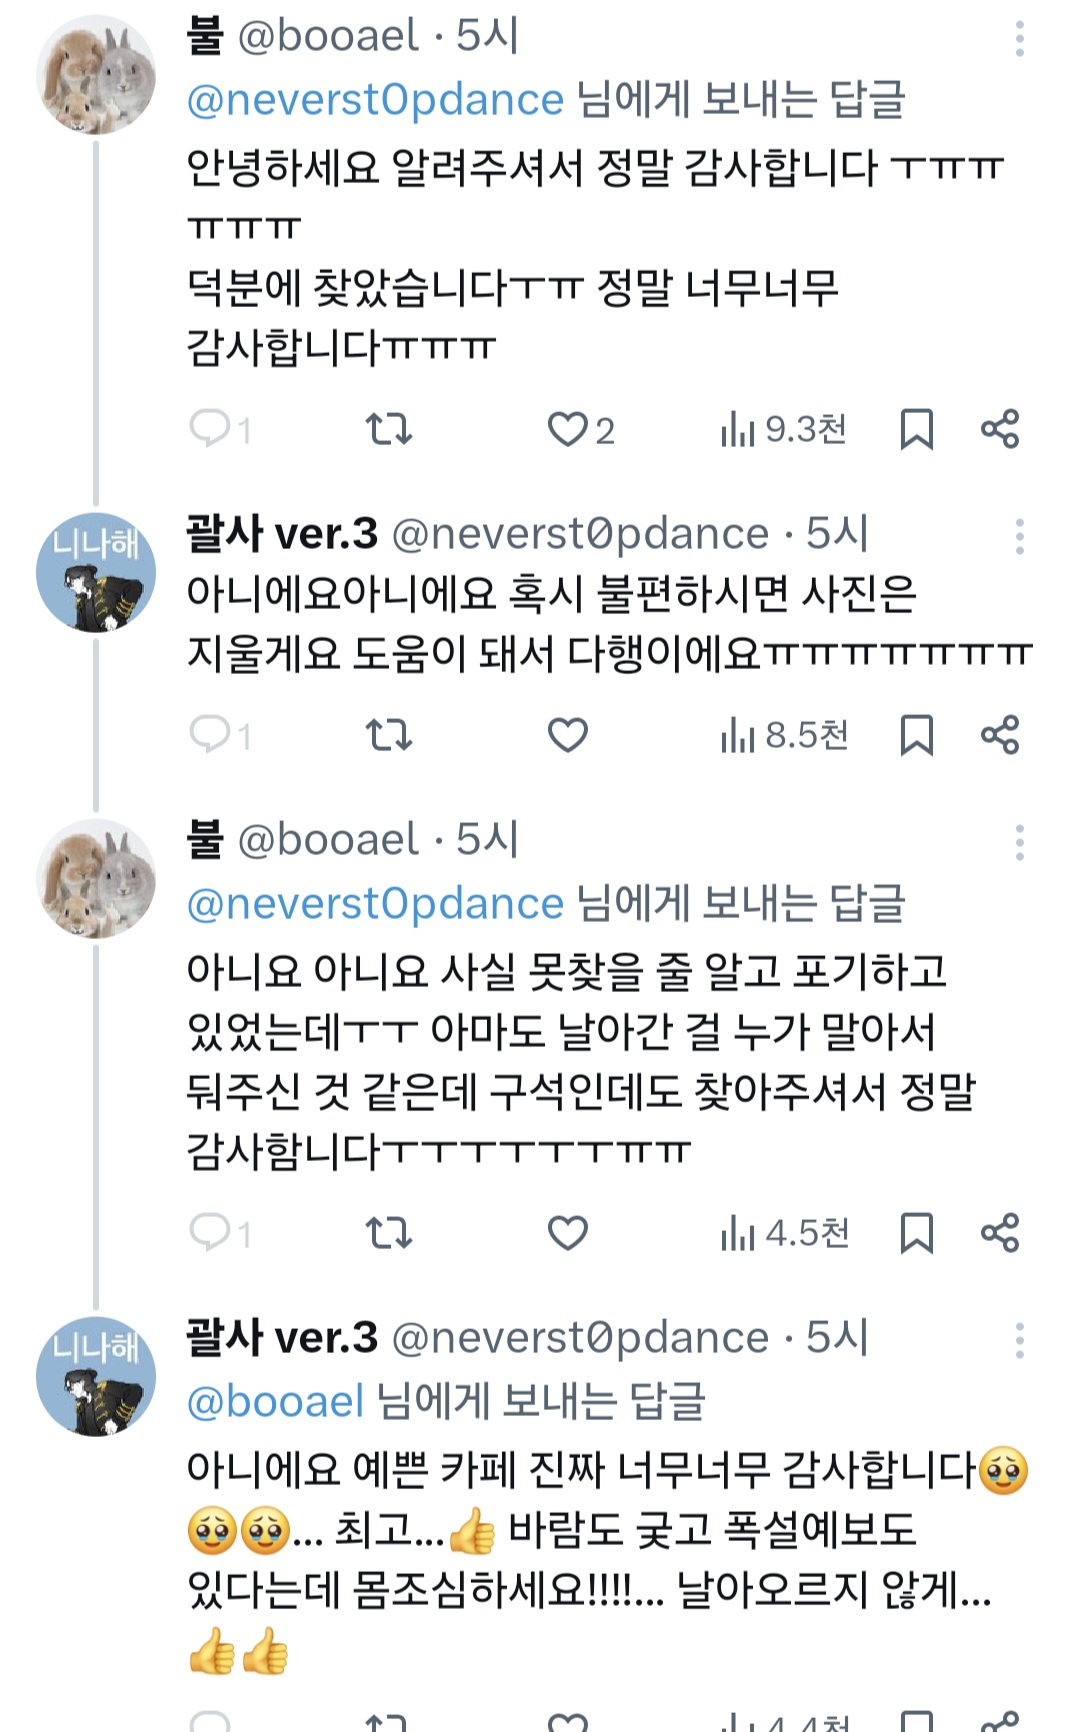
Task: Like 불's tweet with 2 likes
Action: (568, 429)
